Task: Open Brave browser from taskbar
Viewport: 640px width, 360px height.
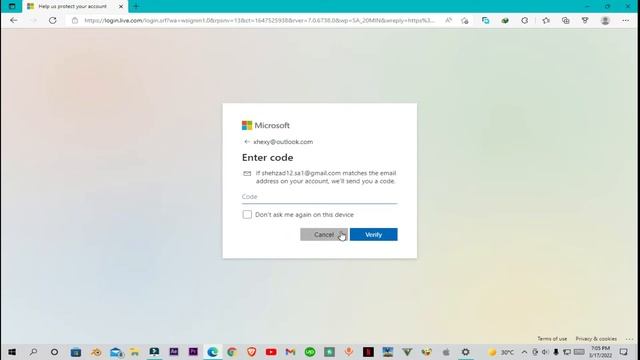Action: [251, 352]
